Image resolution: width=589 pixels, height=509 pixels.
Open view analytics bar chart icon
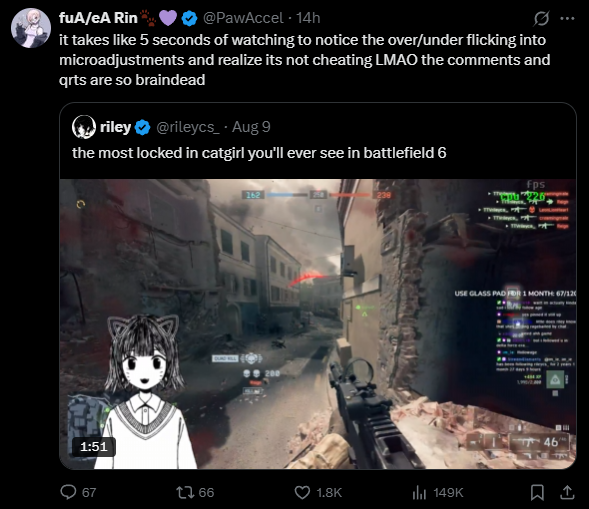click(x=419, y=492)
